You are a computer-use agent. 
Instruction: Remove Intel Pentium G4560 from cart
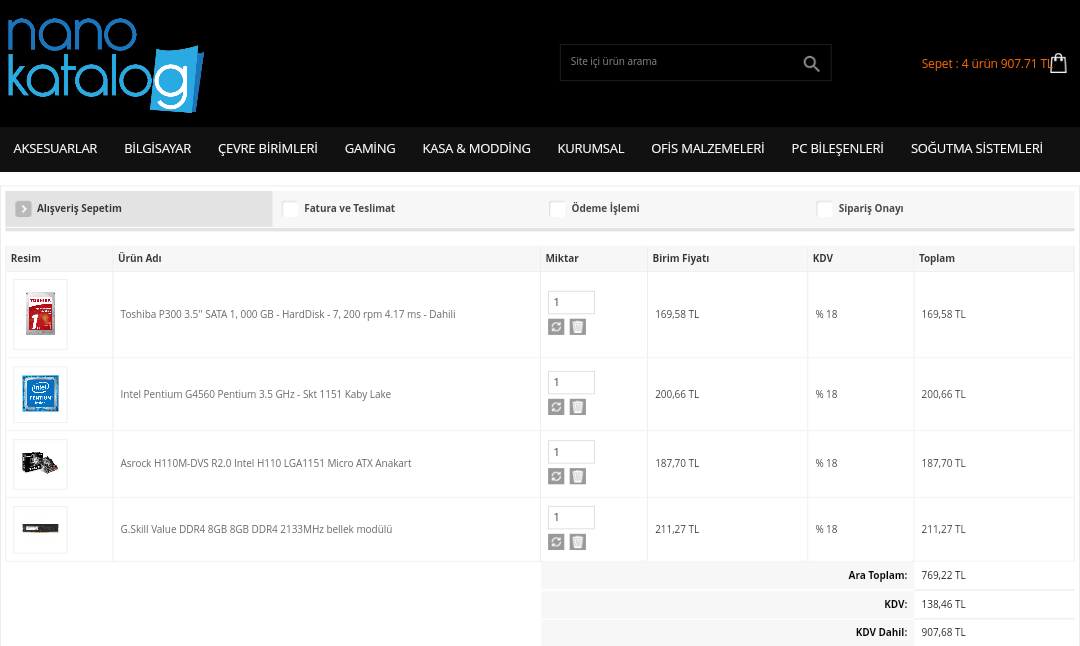(x=578, y=407)
